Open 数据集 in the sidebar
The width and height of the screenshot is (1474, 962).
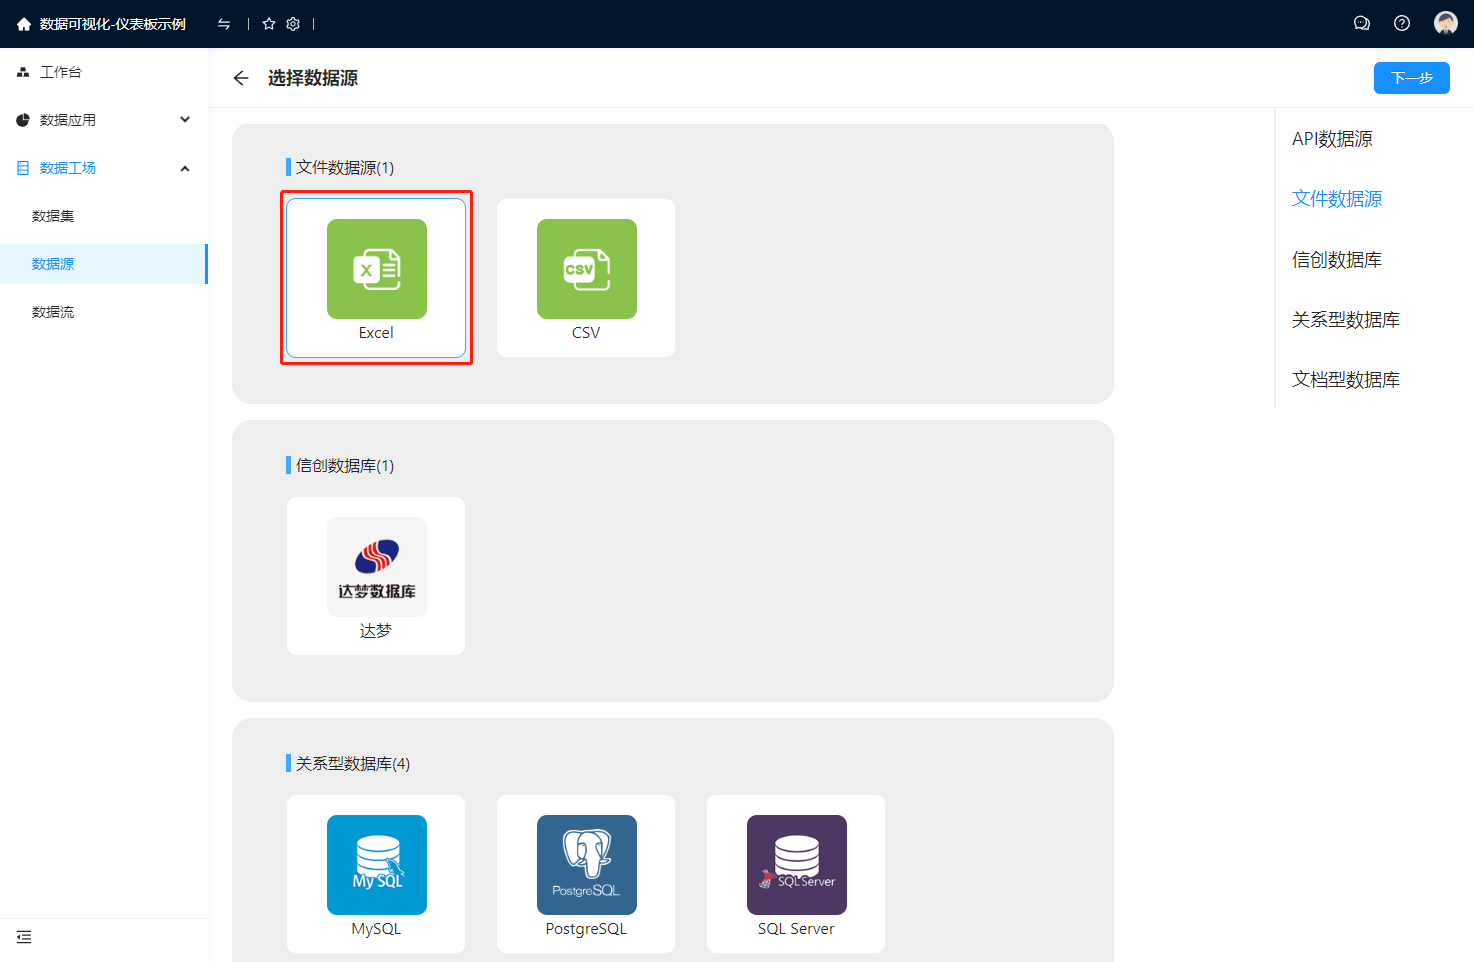tap(53, 216)
